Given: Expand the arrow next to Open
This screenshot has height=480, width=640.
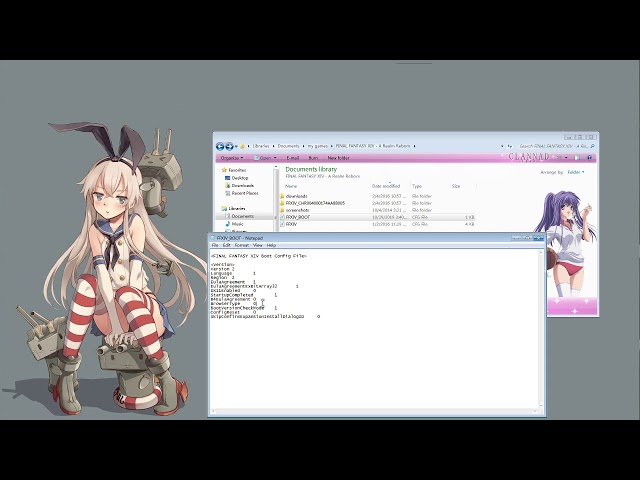Looking at the screenshot, I should (275, 158).
